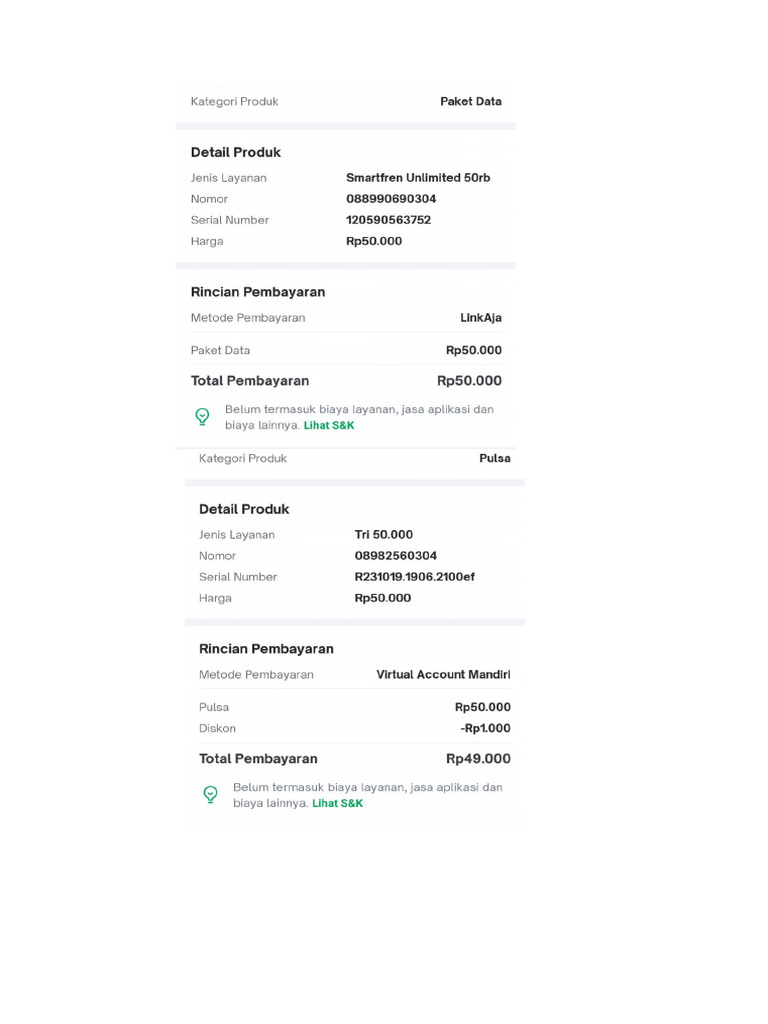Click the Paket Data product category value

(471, 102)
